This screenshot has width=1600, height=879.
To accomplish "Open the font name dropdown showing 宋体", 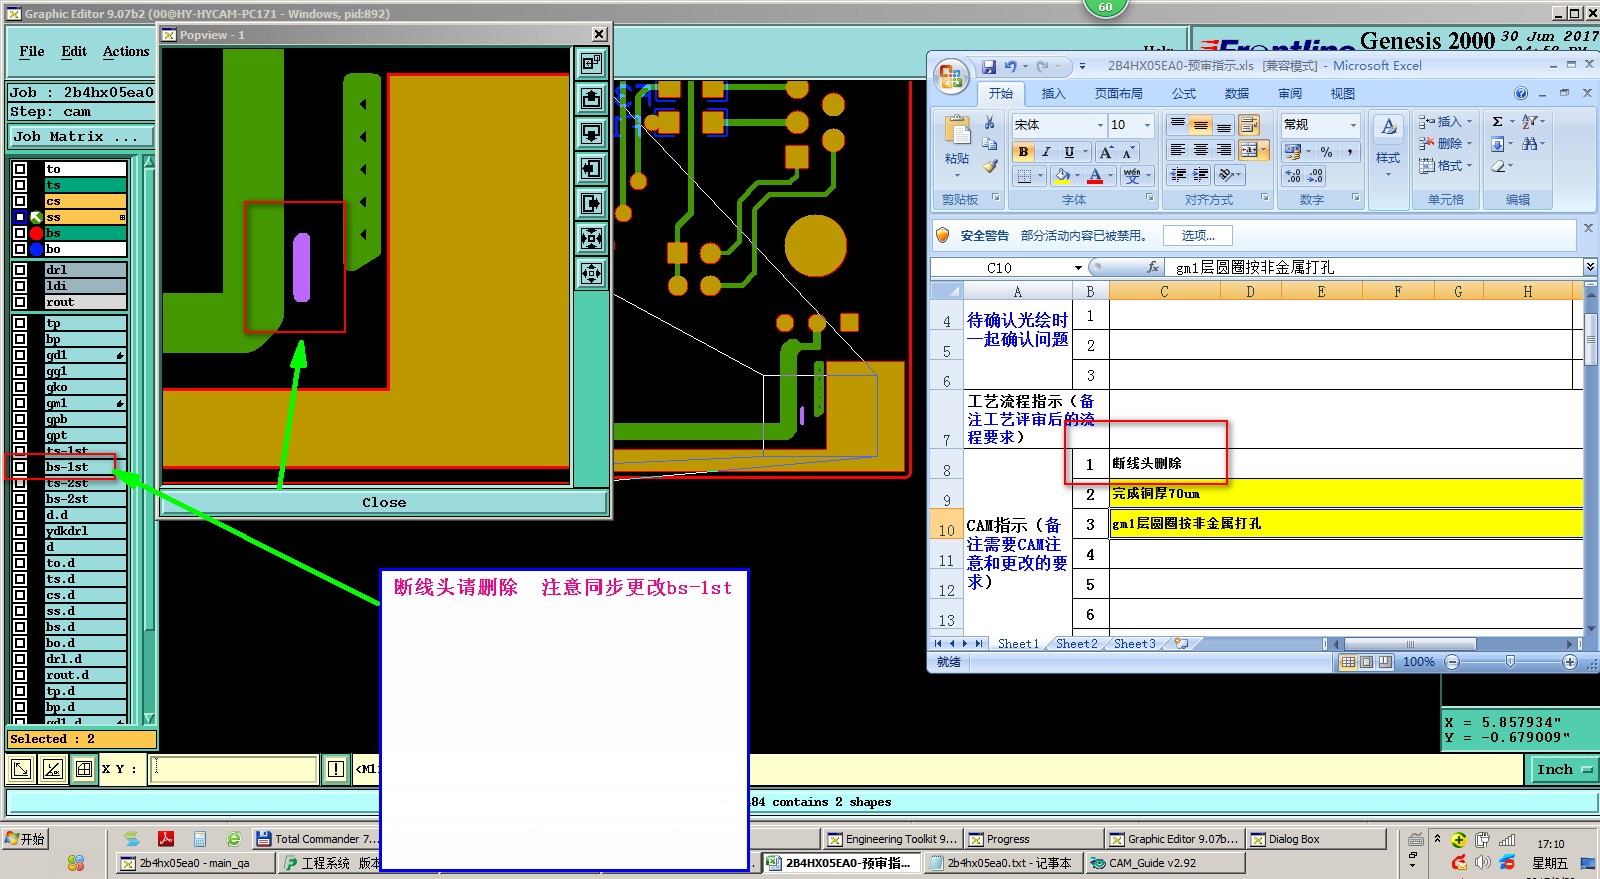I will [x=1101, y=125].
